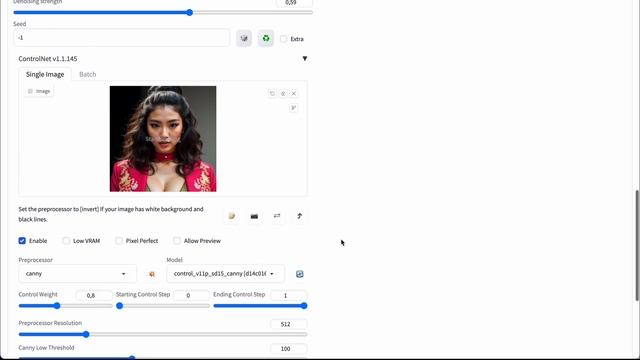Send dimensions with the up arrow icon
640x360 pixels.
(x=300, y=216)
